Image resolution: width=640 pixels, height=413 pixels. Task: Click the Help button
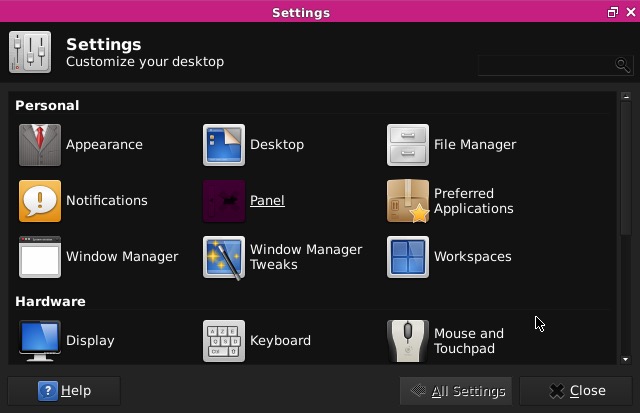point(64,391)
